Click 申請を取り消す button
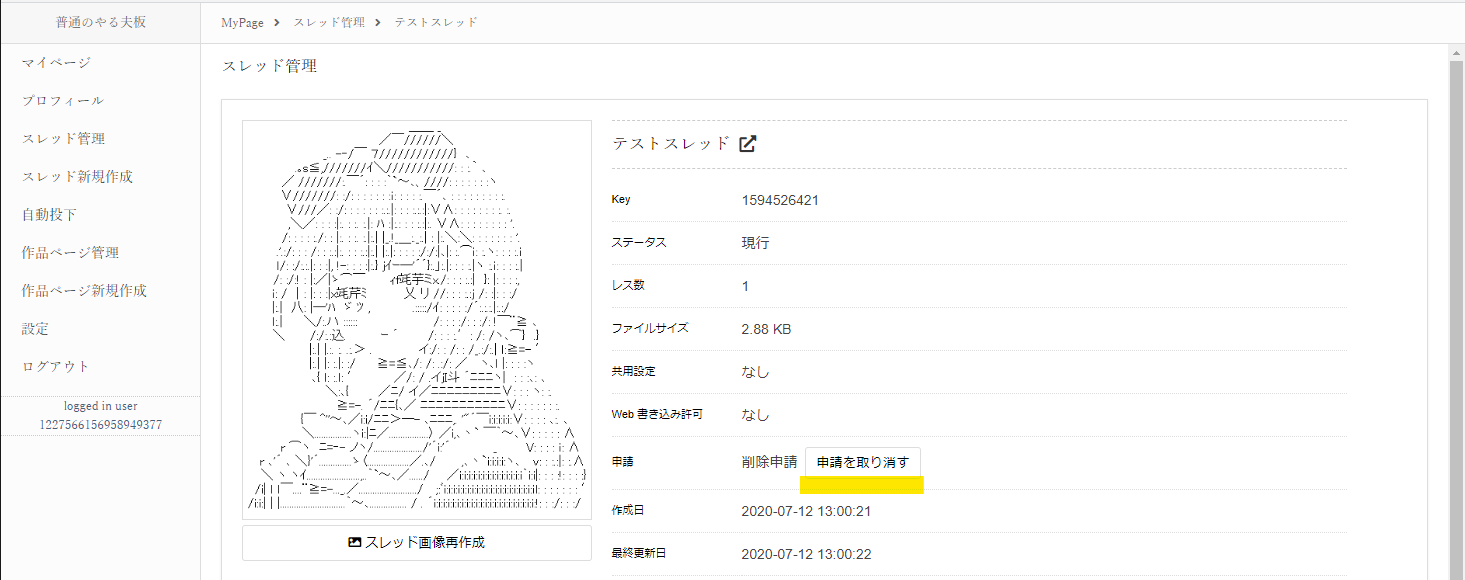The image size is (1465, 580). click(862, 462)
